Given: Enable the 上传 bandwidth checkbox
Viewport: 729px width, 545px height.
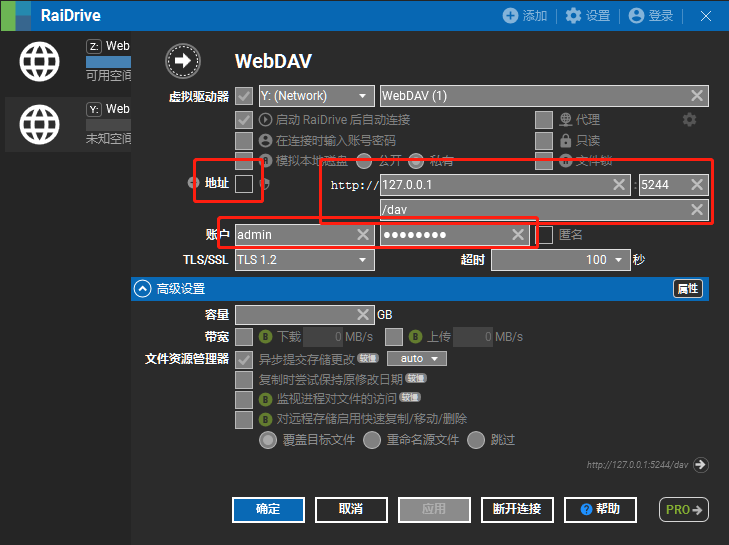Looking at the screenshot, I should click(x=394, y=337).
